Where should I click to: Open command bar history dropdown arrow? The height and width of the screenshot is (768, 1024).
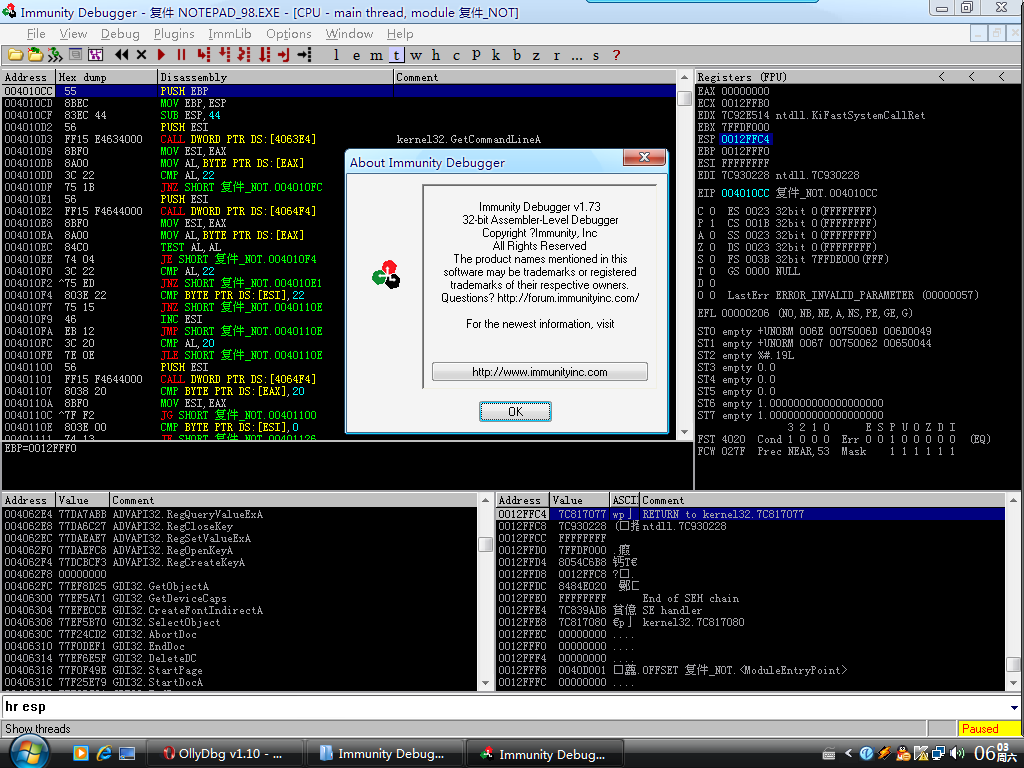(x=1014, y=707)
